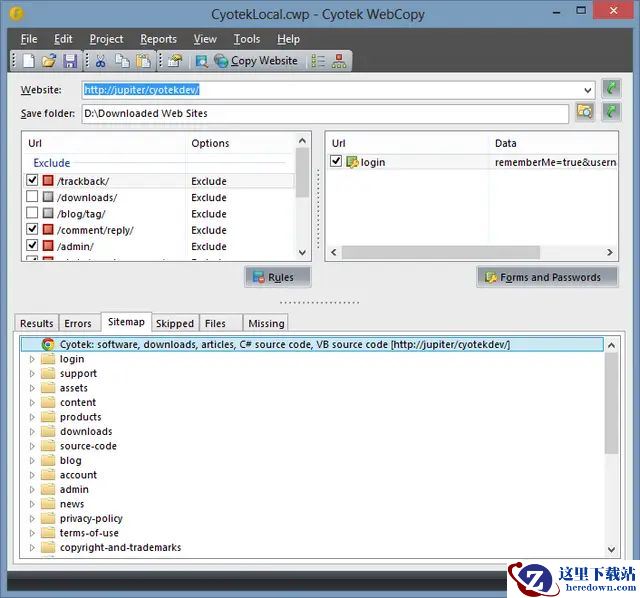Click the Chrome icon on sitemap root
This screenshot has height=598, width=640.
pyautogui.click(x=48, y=345)
